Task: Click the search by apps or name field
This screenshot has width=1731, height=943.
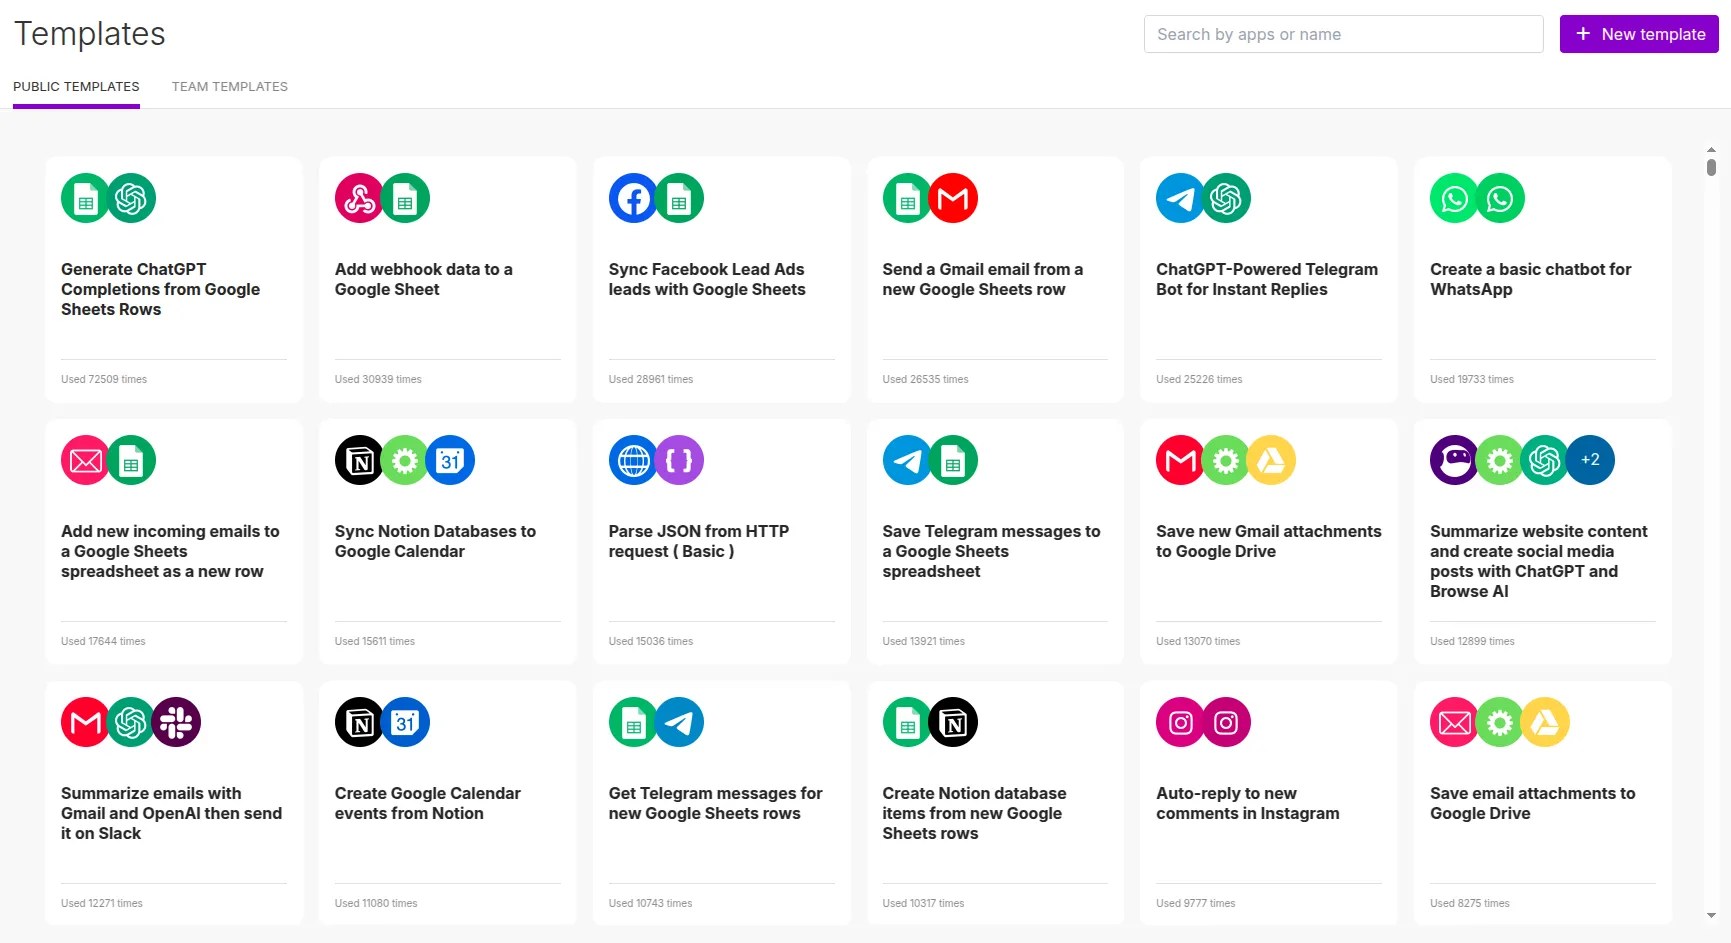Action: point(1343,34)
